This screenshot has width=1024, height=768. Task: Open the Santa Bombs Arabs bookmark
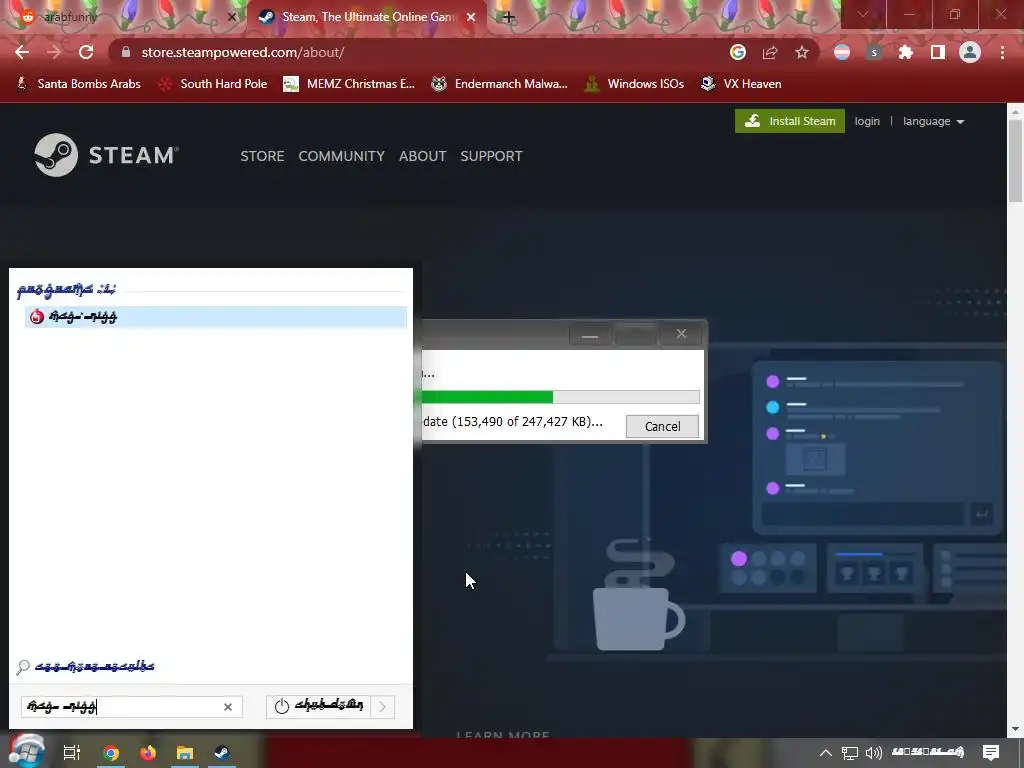click(78, 84)
